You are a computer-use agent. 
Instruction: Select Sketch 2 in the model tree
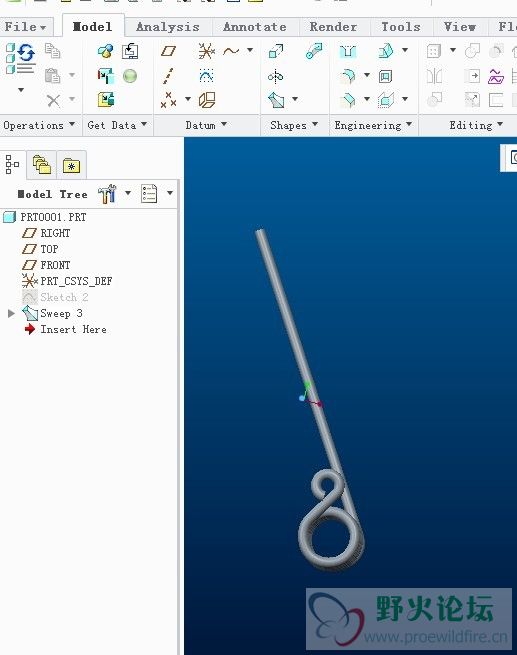pyautogui.click(x=64, y=297)
